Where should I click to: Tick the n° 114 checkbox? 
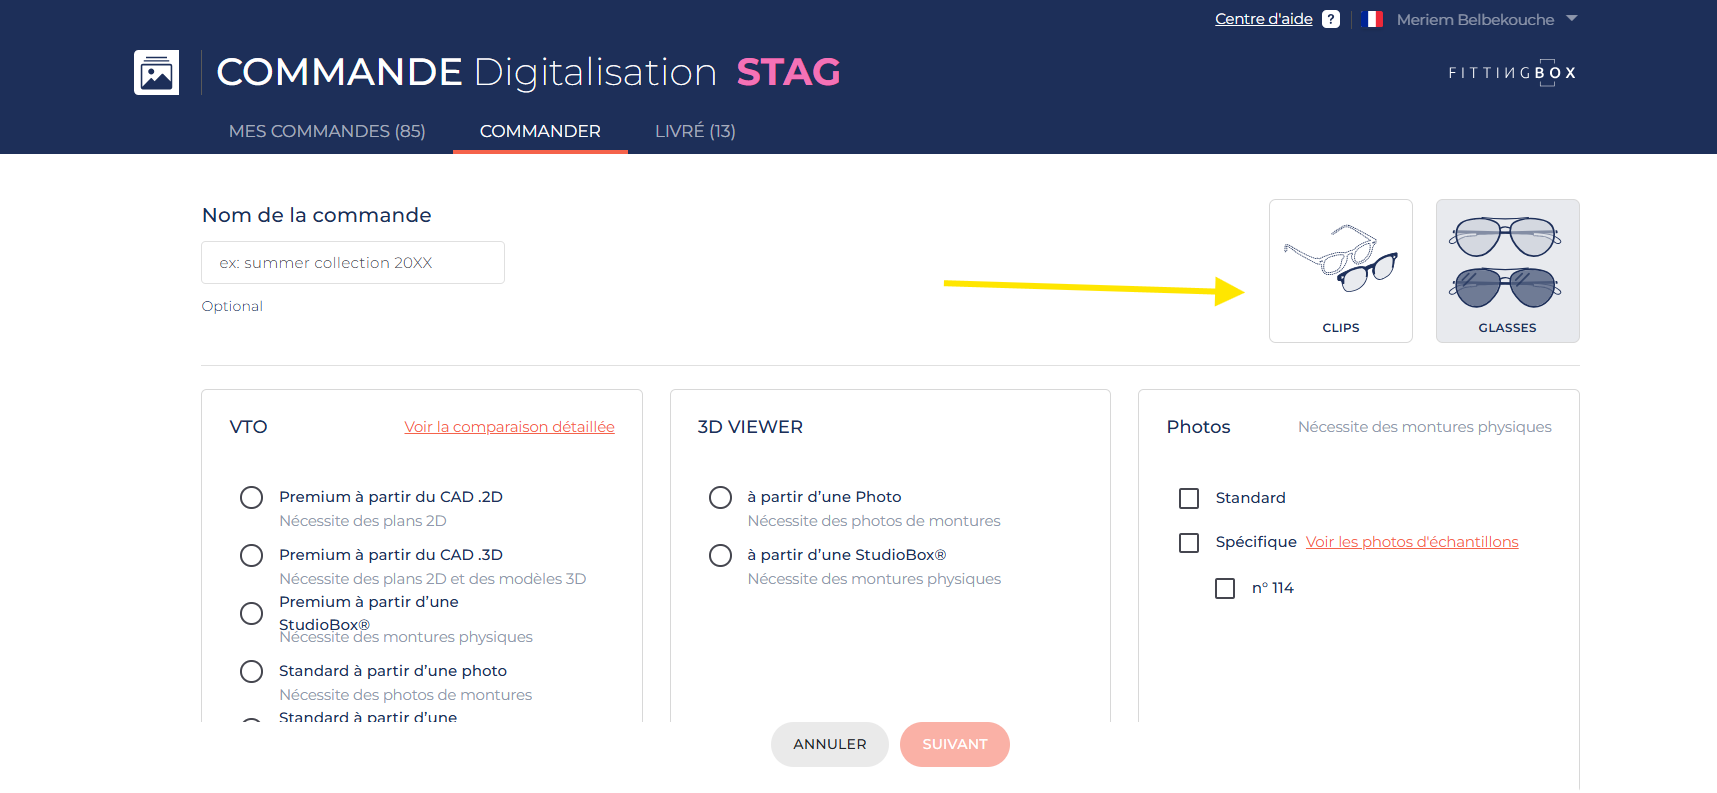click(x=1225, y=588)
